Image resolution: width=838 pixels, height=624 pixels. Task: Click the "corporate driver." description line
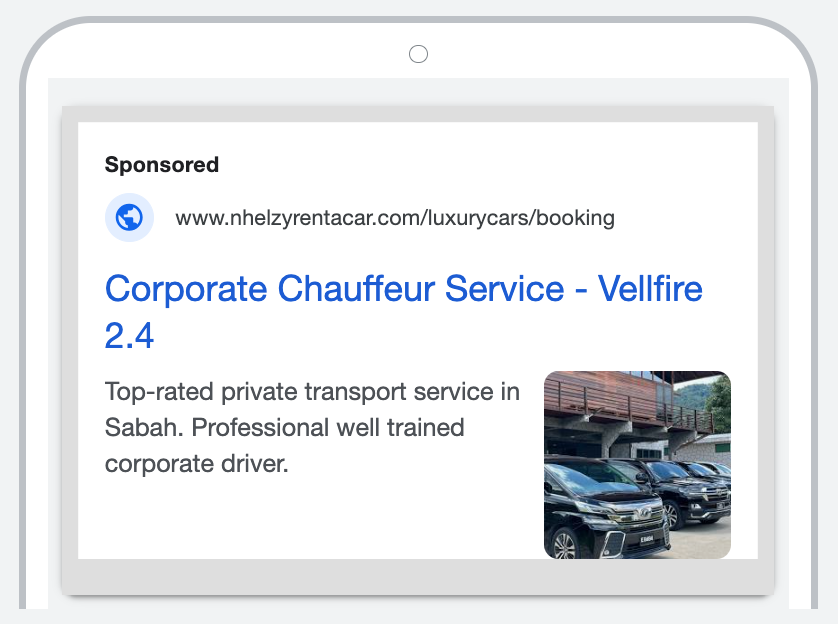point(196,464)
